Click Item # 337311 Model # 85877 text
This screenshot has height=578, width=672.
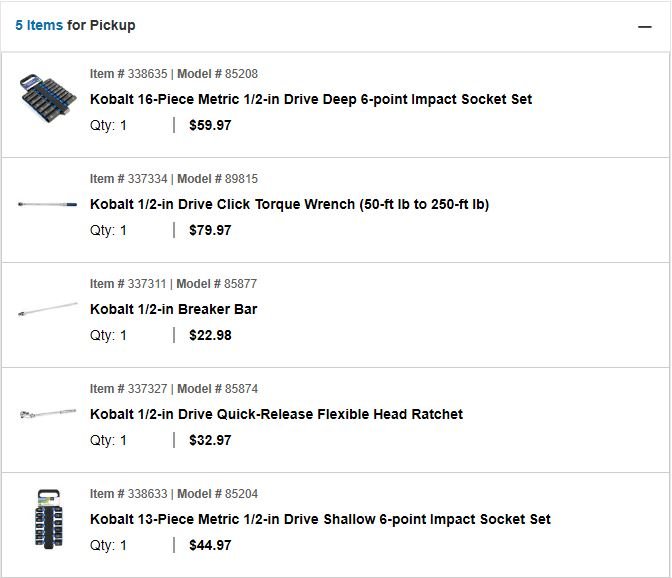tap(173, 284)
